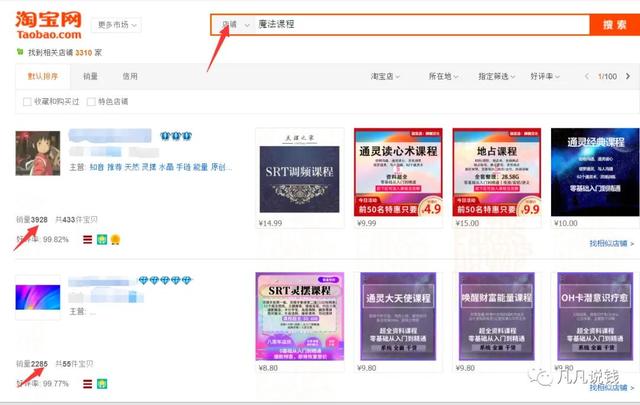Screen dimensions: 640x405
Task: Click the second shop's blue diamond rating icons
Action: point(168,281)
